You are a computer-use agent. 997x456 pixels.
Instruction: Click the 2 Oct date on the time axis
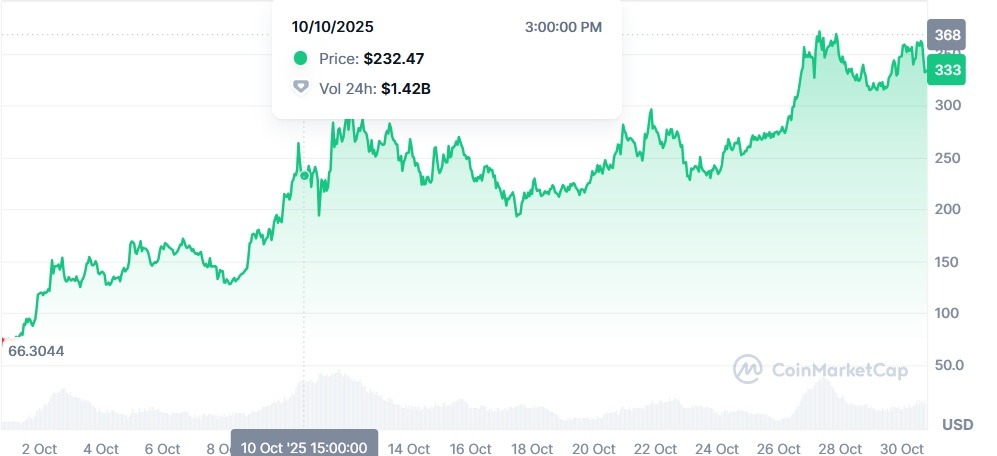(39, 448)
